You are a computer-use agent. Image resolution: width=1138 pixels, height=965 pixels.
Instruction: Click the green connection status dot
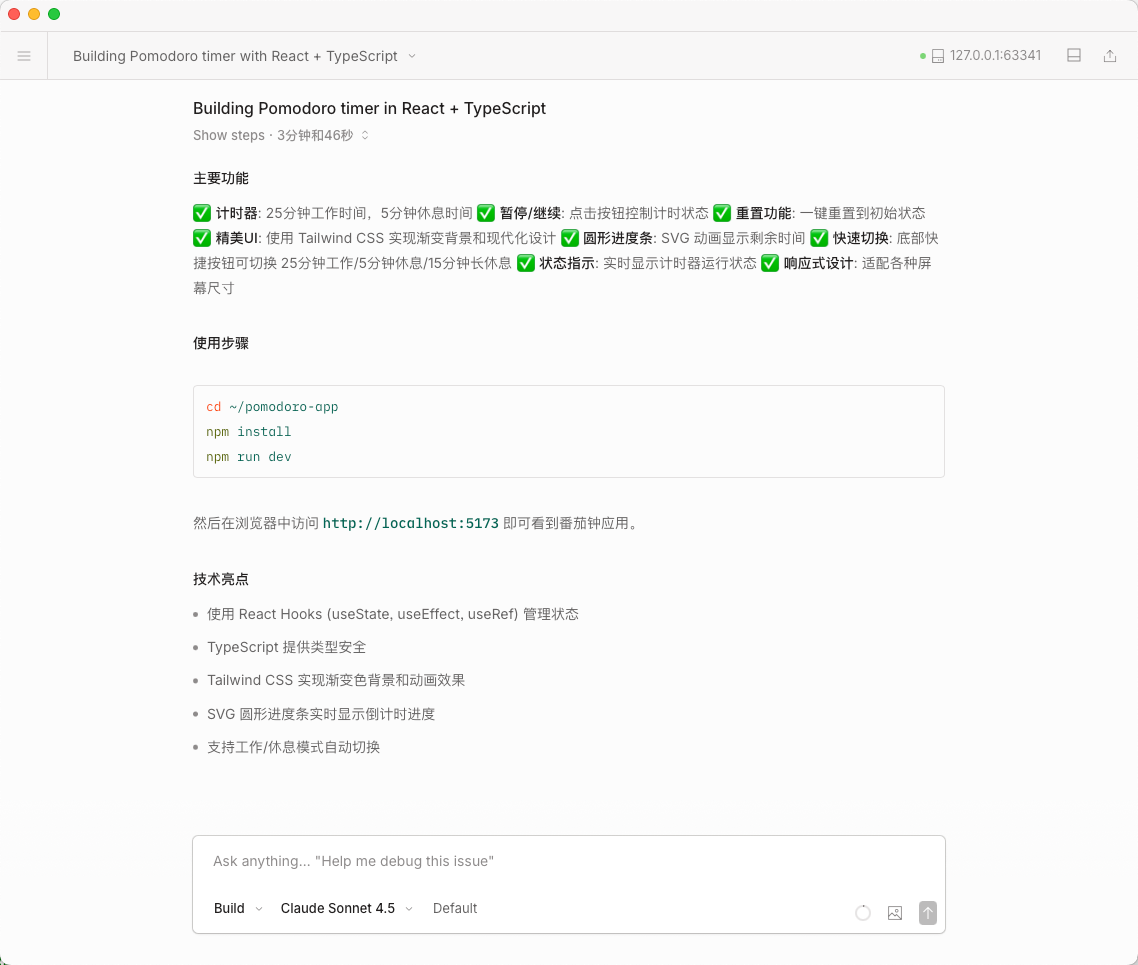(923, 56)
